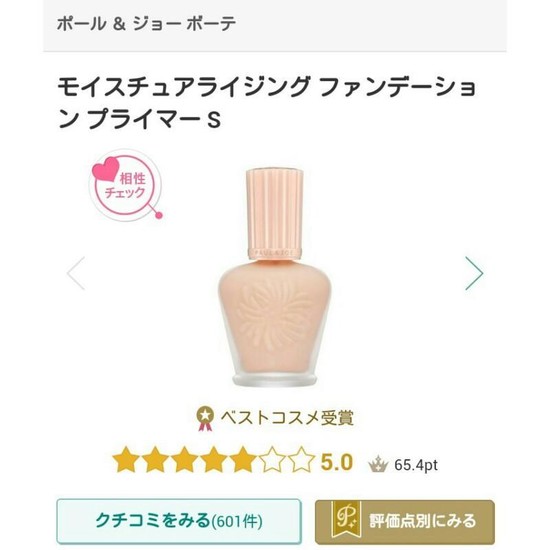Click the crown ranking points icon

pyautogui.click(x=378, y=464)
